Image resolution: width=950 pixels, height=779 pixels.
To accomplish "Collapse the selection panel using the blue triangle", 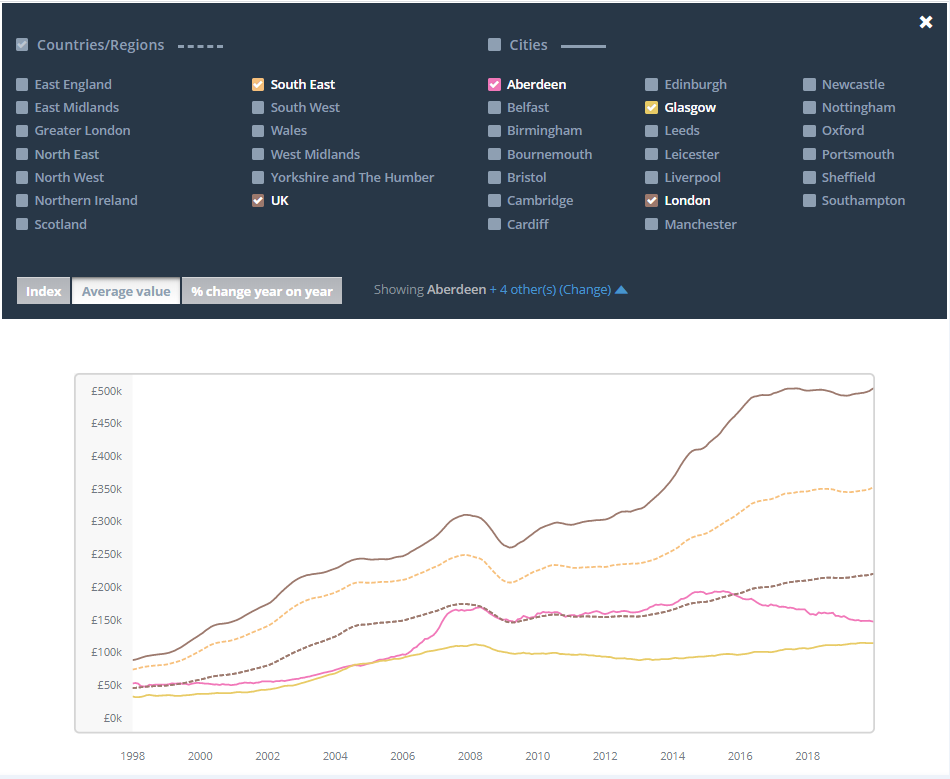I will (x=621, y=290).
